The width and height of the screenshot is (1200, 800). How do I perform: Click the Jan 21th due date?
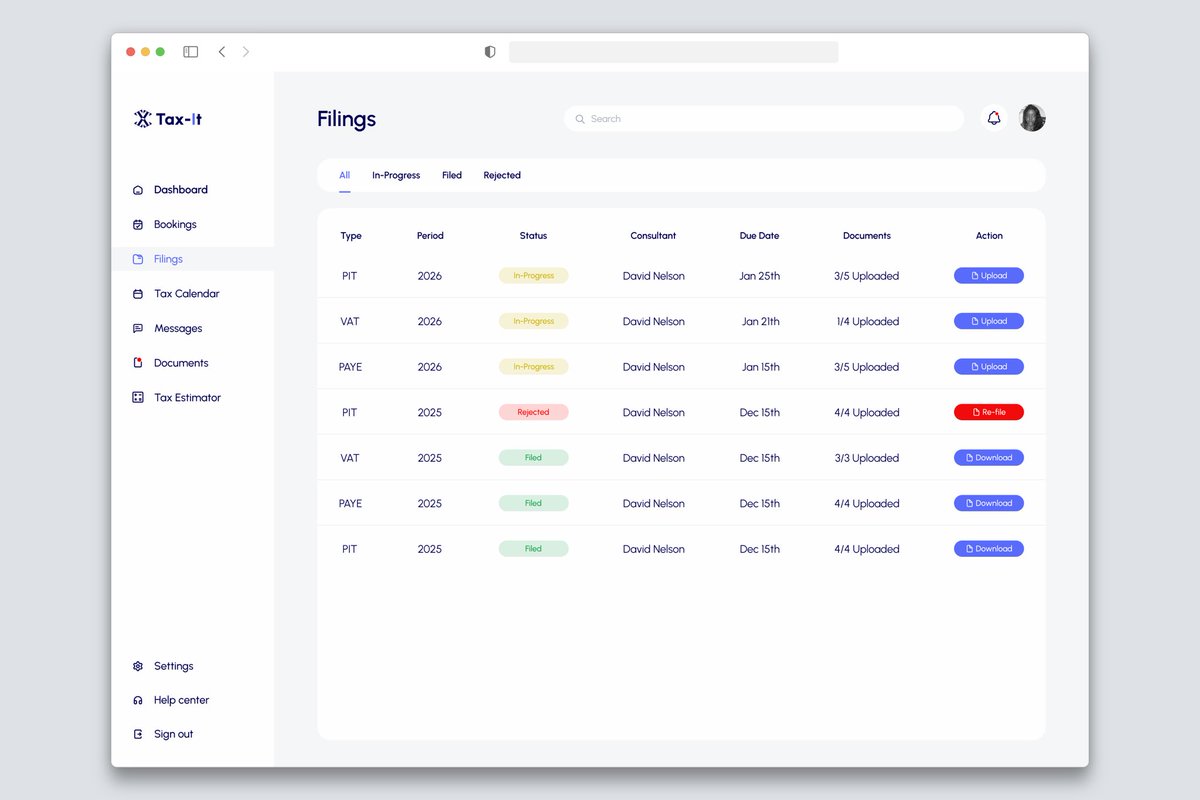[x=760, y=321]
